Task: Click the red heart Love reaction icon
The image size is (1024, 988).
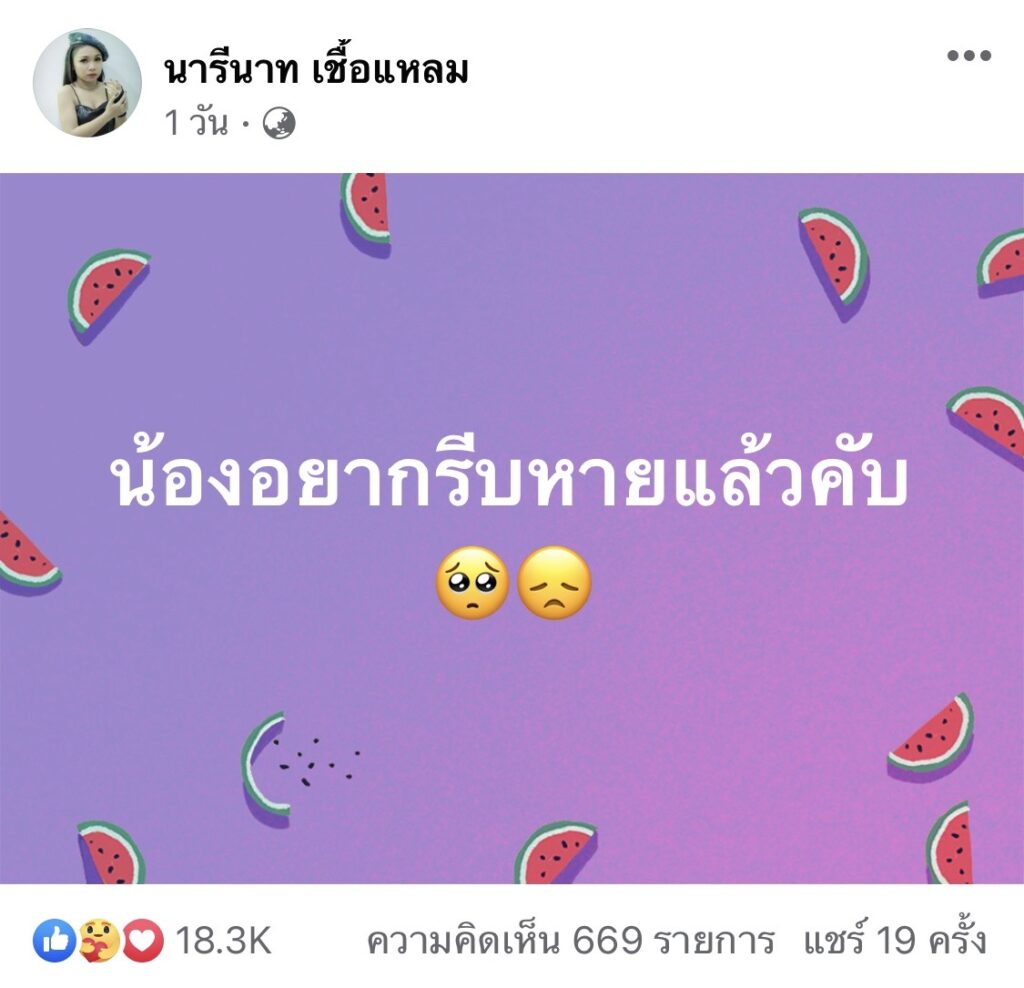Action: (x=143, y=940)
